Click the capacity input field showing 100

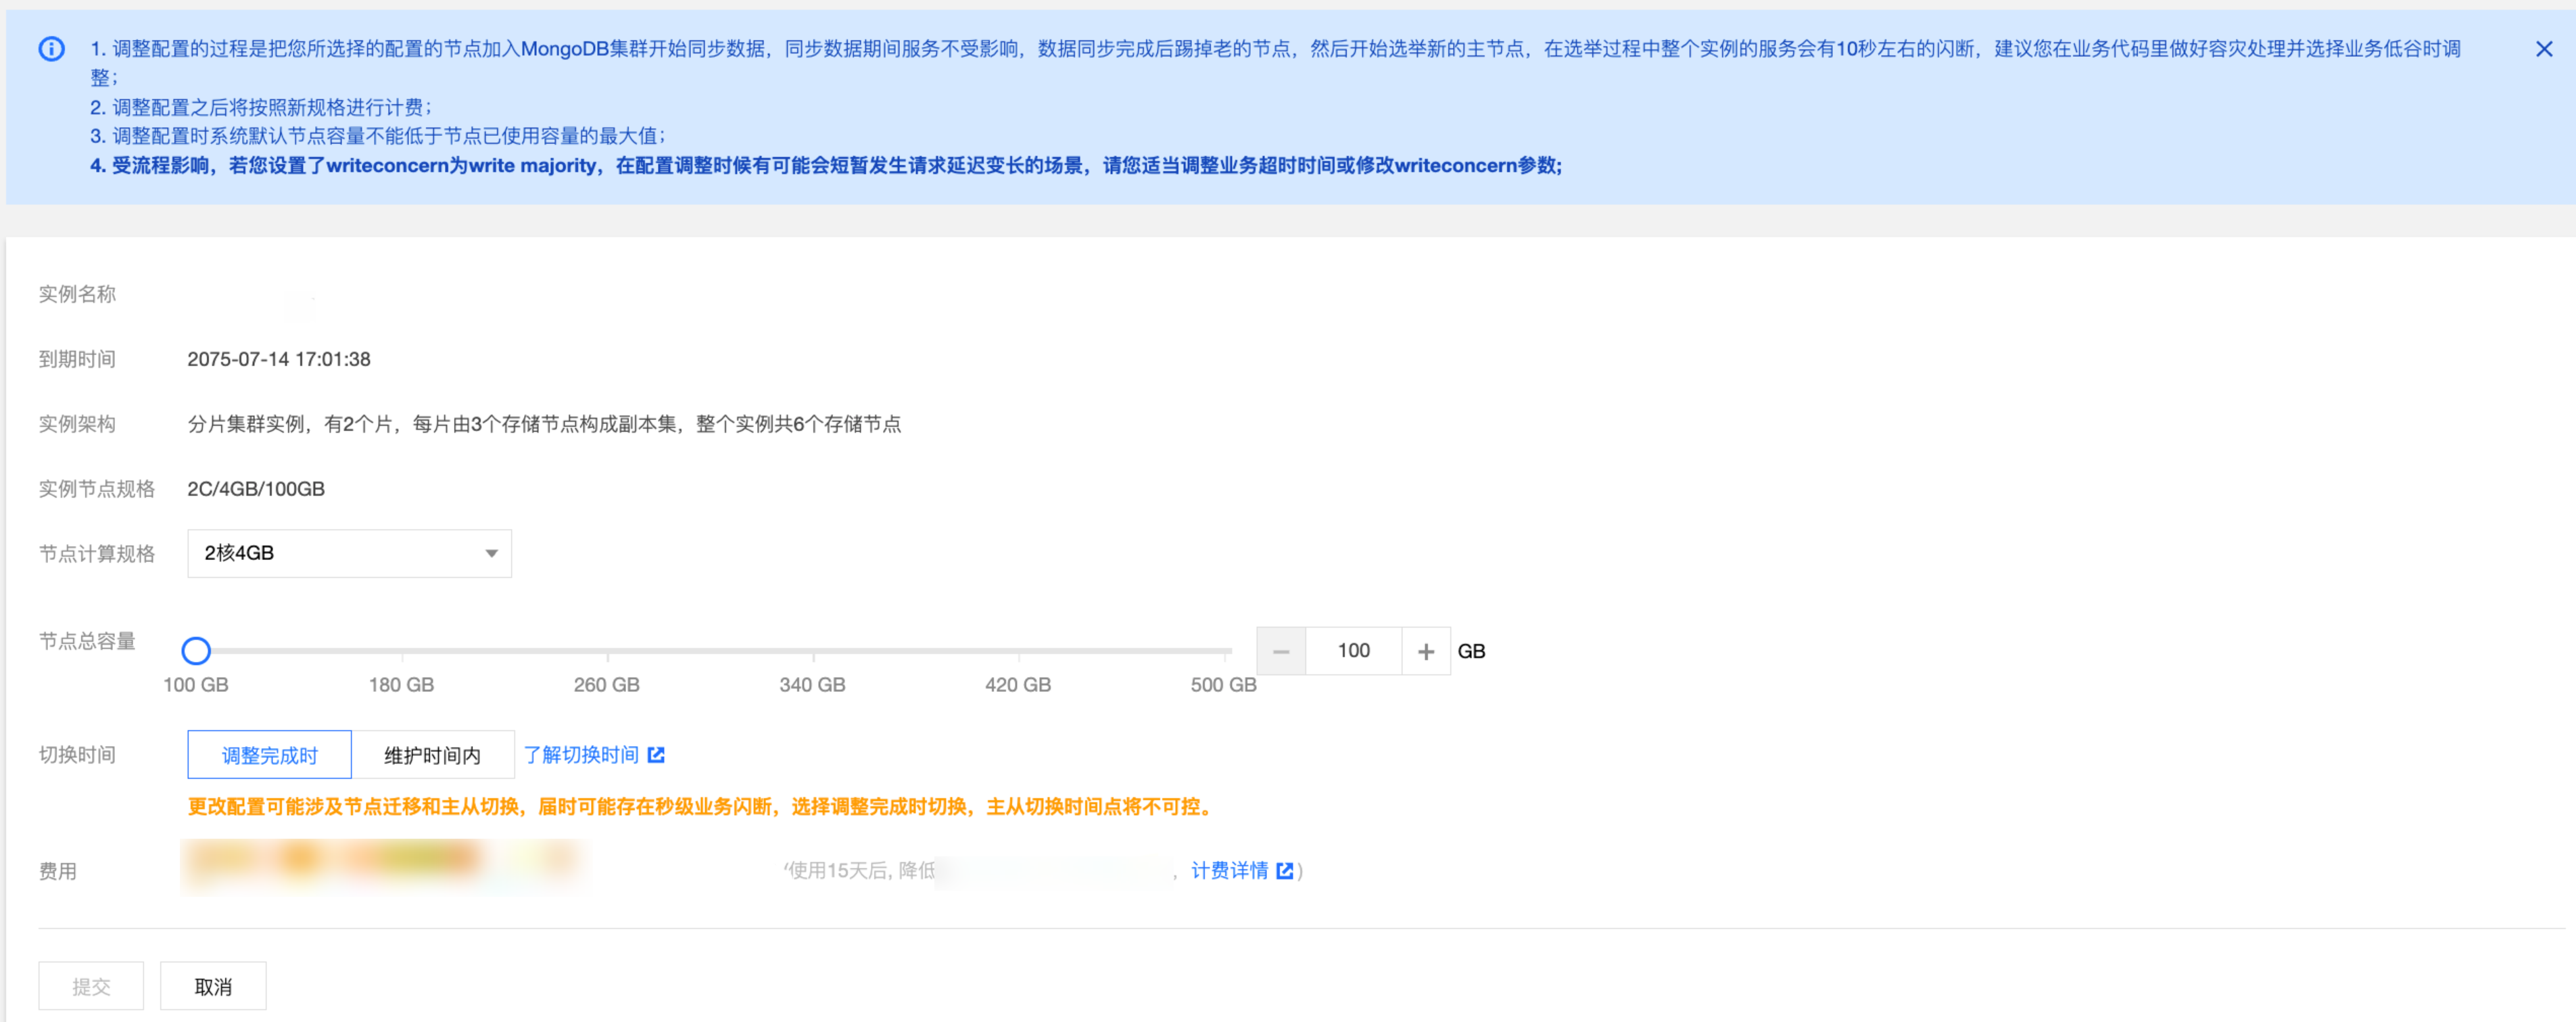[x=1353, y=651]
